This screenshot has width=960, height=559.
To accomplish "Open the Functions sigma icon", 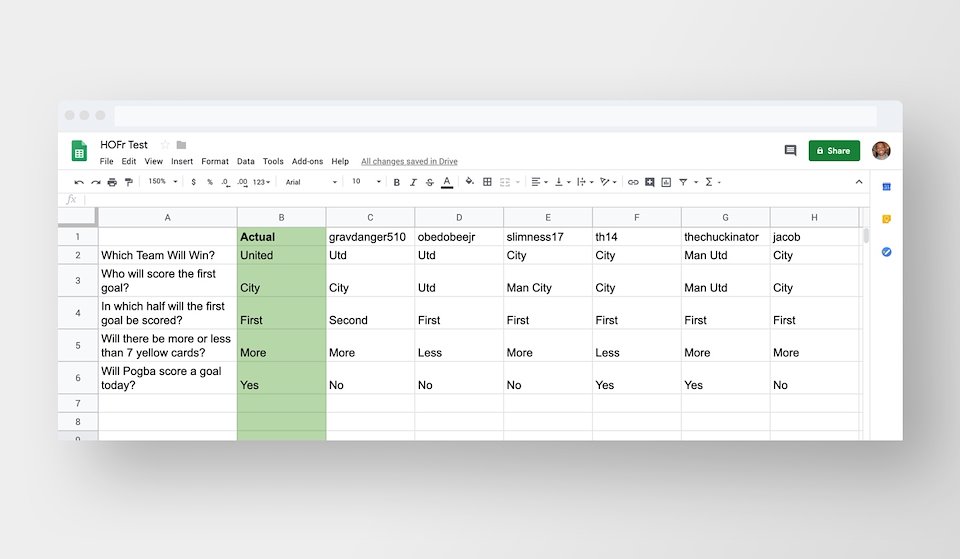I will coord(710,182).
